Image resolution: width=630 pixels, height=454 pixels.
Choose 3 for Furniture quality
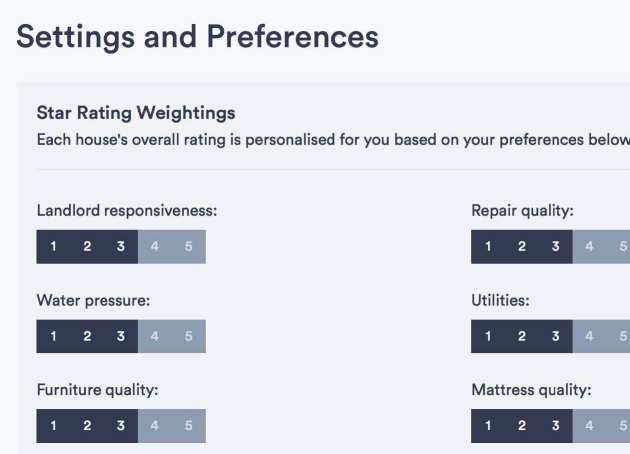pos(121,426)
